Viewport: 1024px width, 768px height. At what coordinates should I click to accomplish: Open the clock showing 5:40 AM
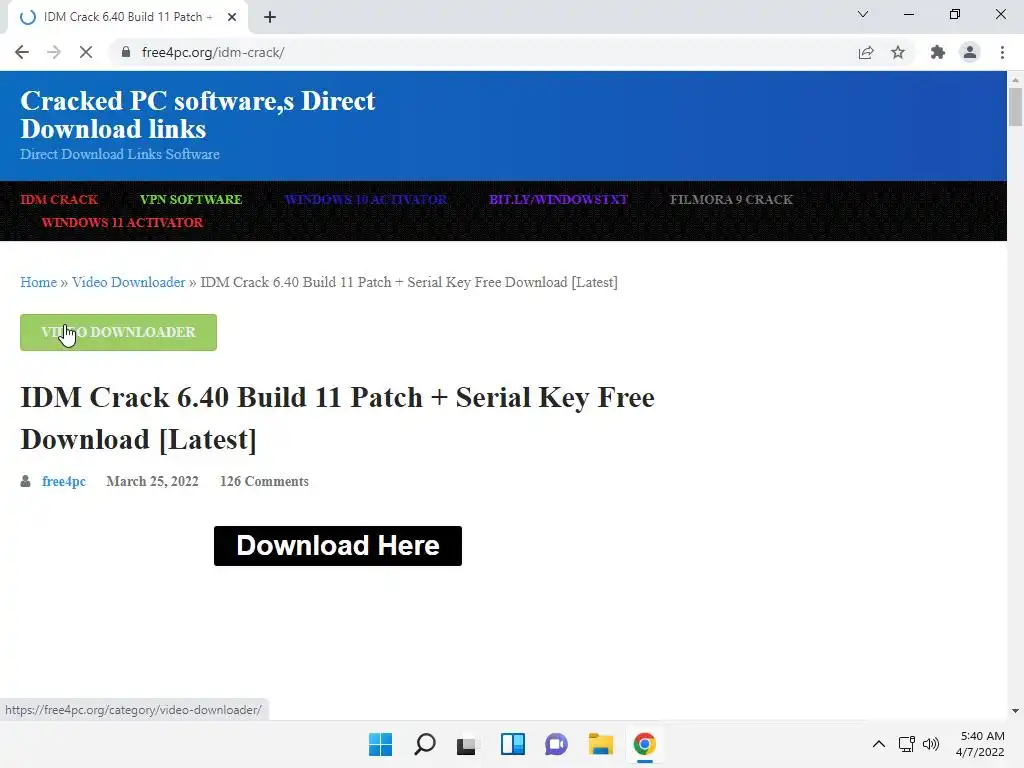(980, 744)
